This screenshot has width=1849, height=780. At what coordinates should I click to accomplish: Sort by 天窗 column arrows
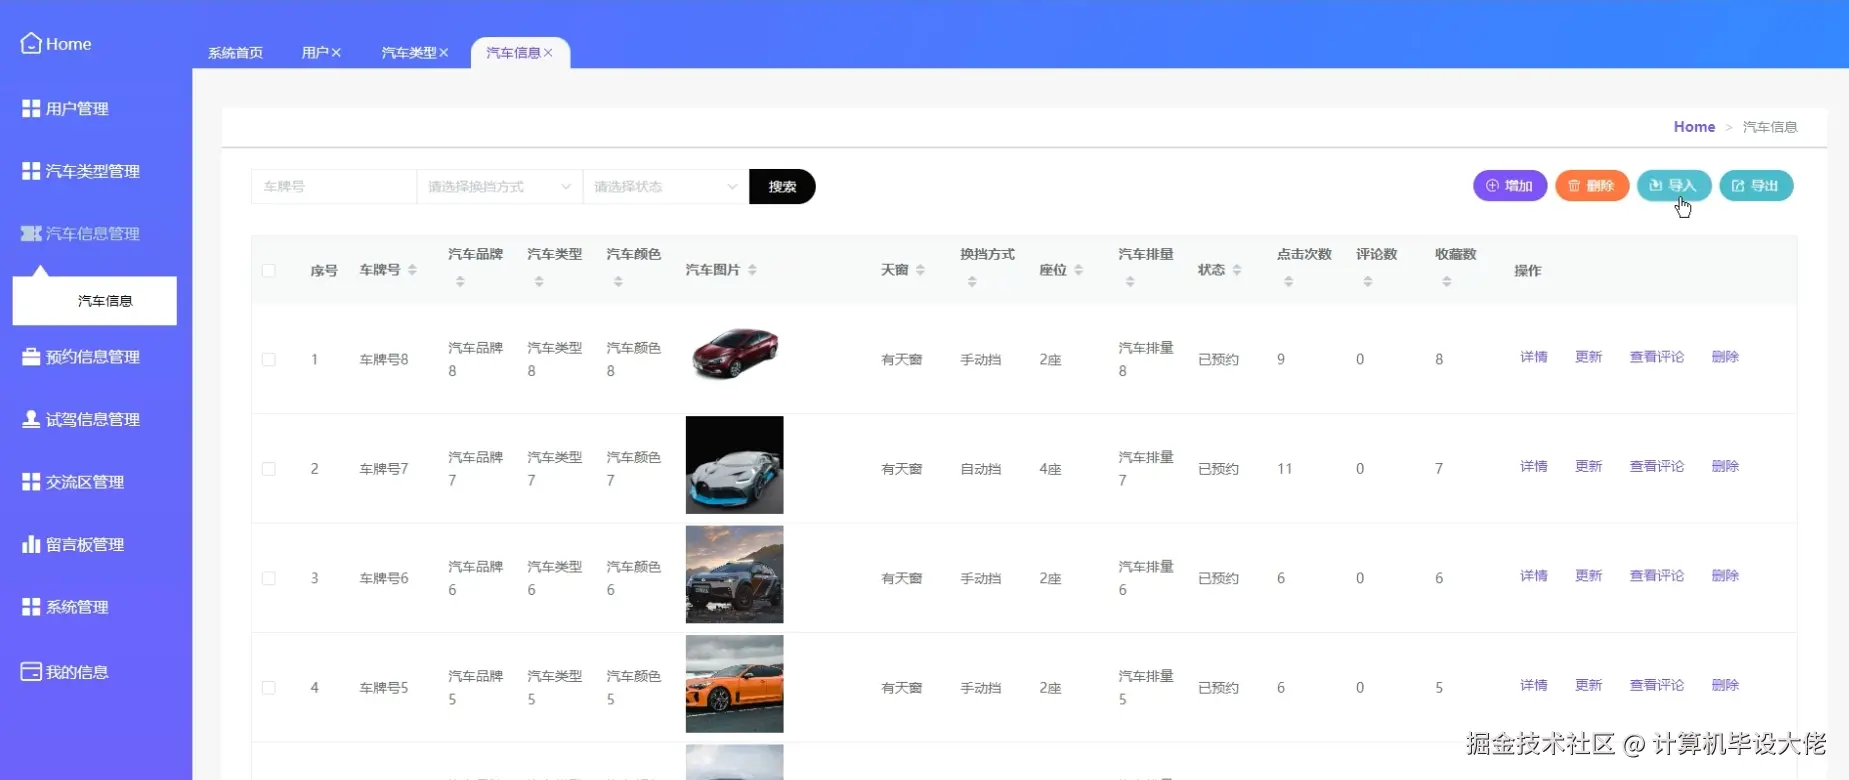point(920,270)
